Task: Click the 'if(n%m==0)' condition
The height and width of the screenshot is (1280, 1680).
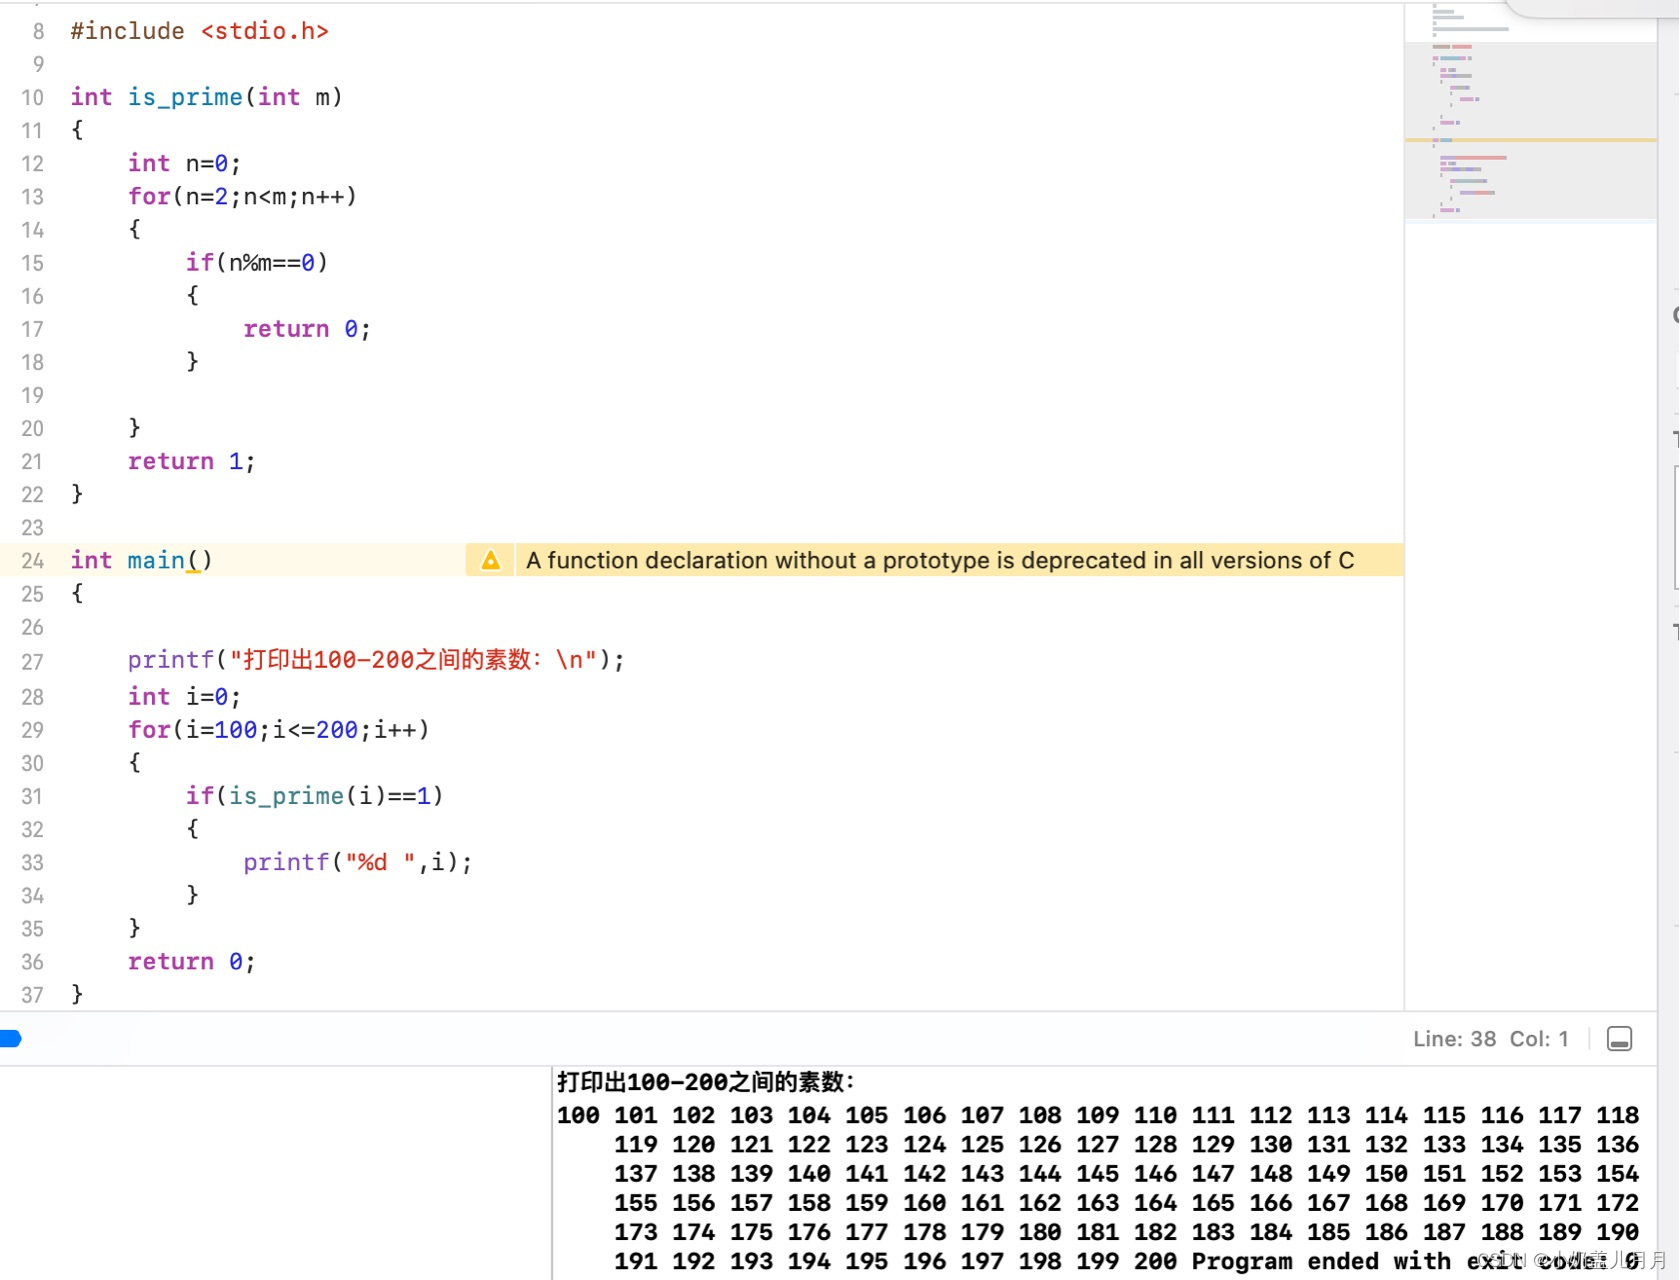Action: click(x=257, y=262)
